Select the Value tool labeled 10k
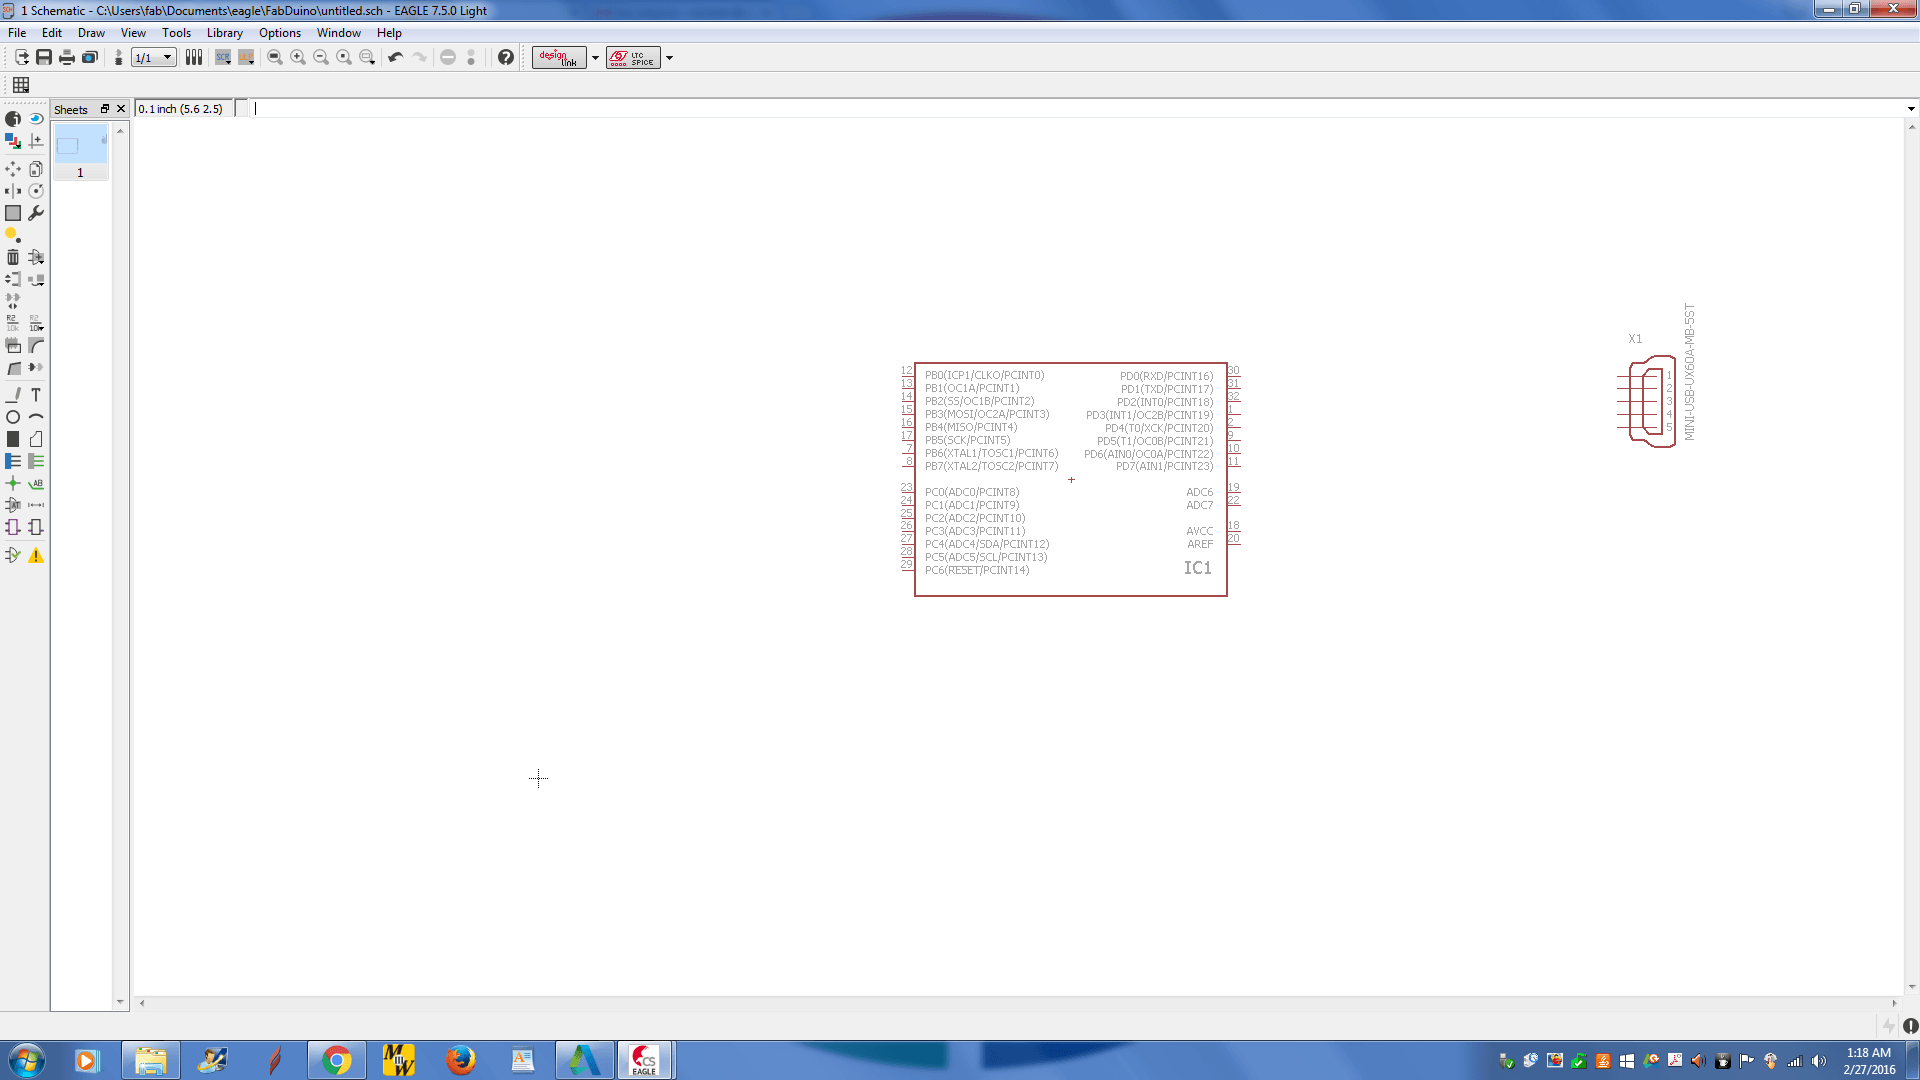 [x=36, y=323]
